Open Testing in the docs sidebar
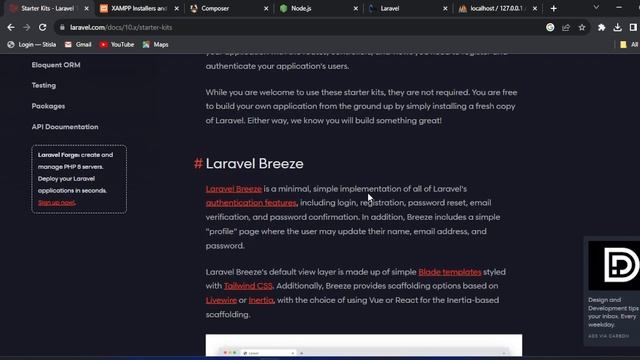This screenshot has height=360, width=640. (44, 85)
